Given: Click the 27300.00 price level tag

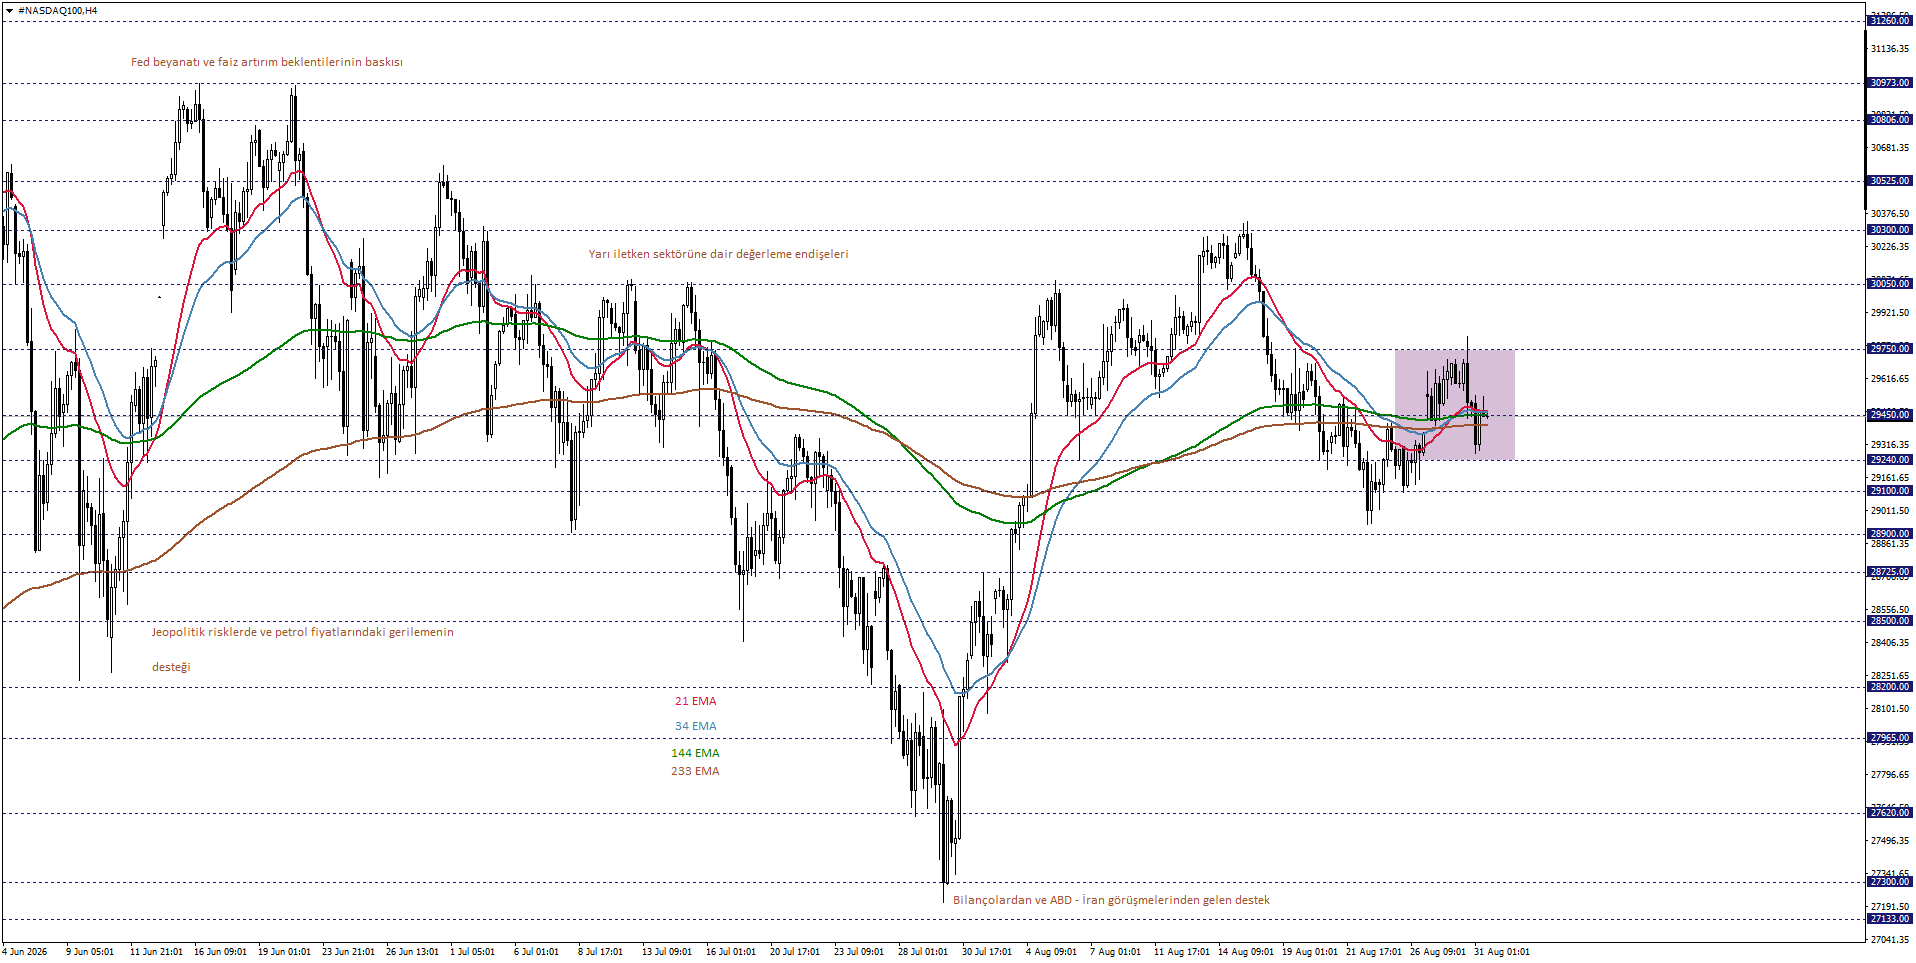Looking at the screenshot, I should (1889, 882).
